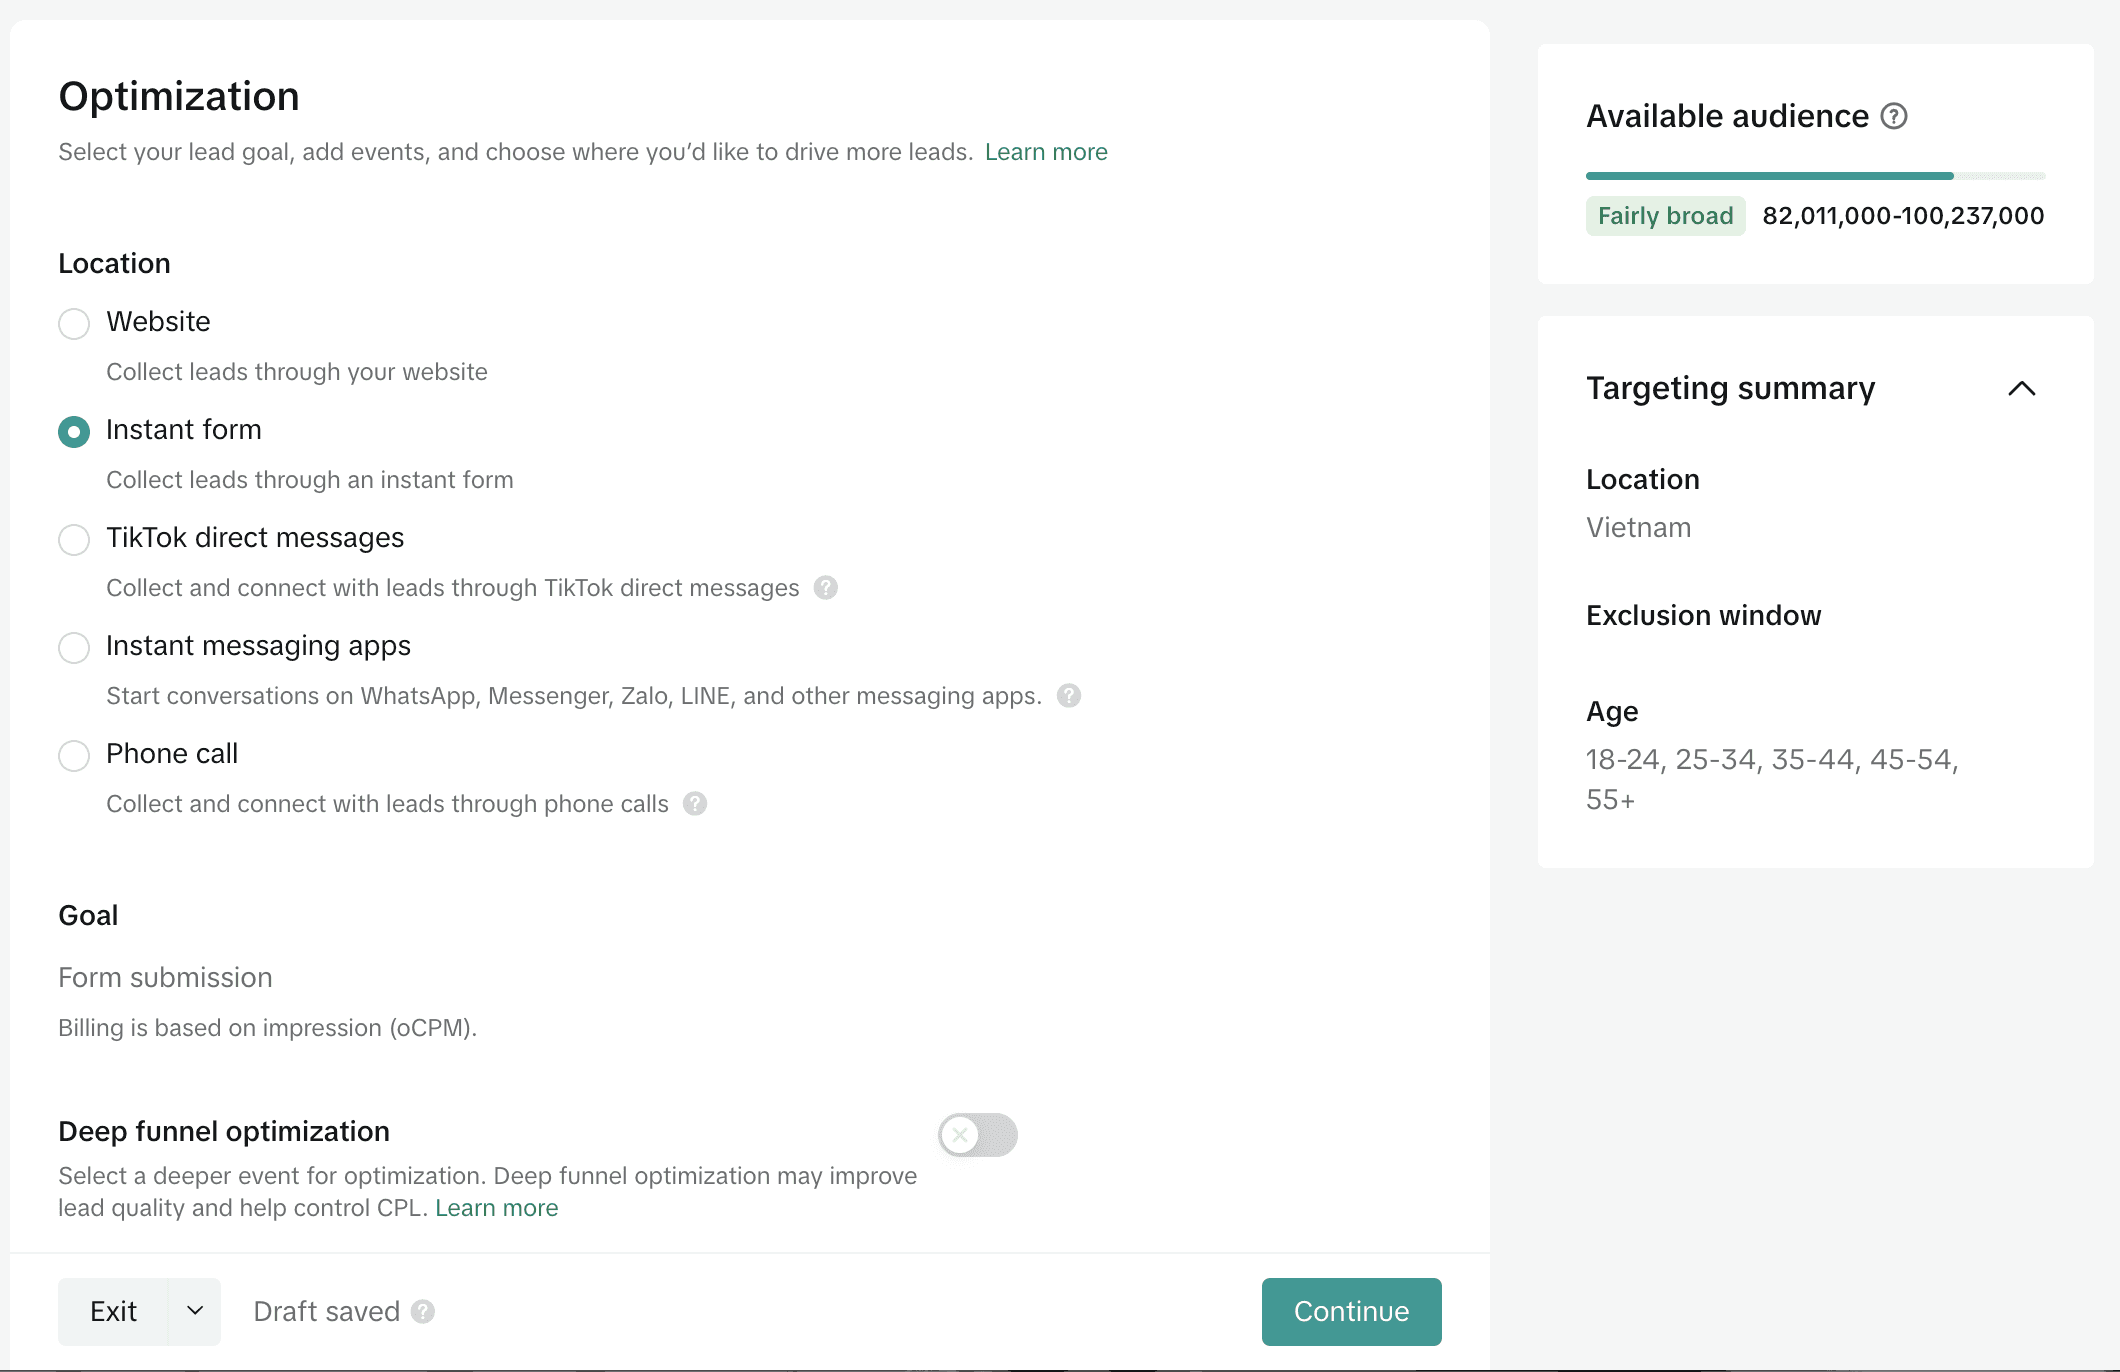The width and height of the screenshot is (2120, 1372).
Task: Open the Draft saved help tooltip
Action: [421, 1311]
